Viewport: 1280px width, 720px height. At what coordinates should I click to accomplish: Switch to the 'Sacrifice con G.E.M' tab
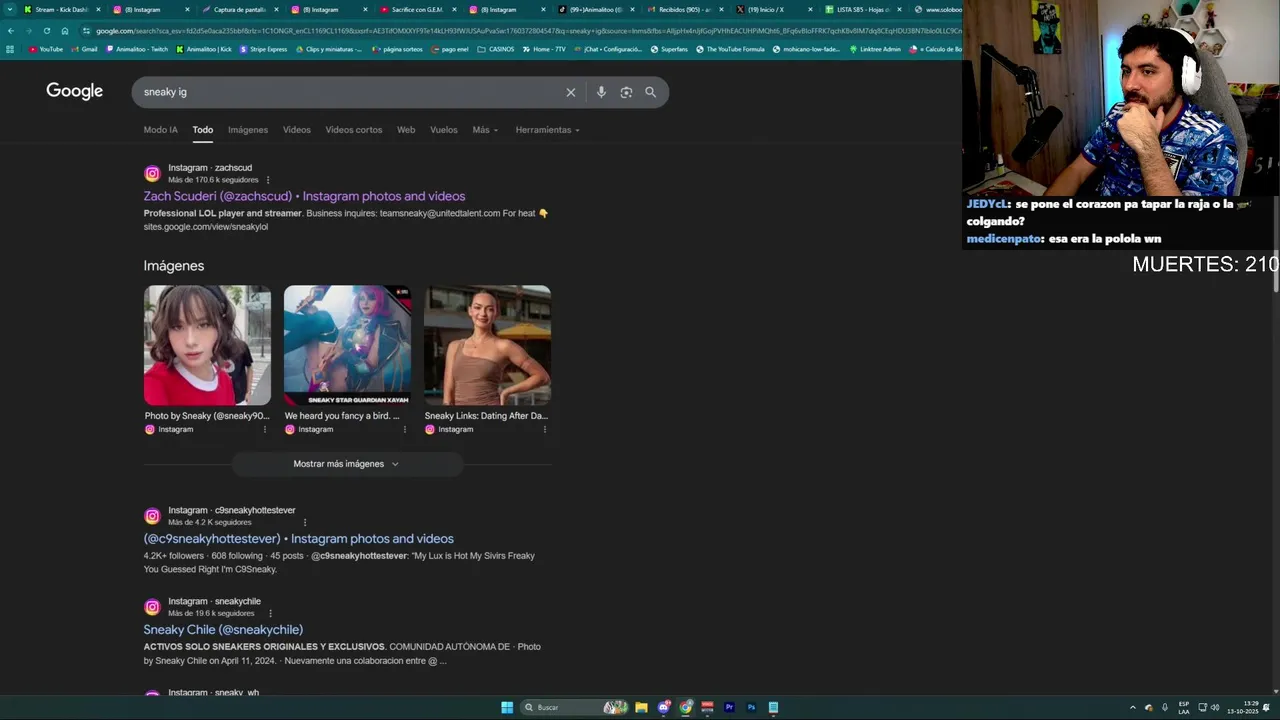(x=416, y=9)
